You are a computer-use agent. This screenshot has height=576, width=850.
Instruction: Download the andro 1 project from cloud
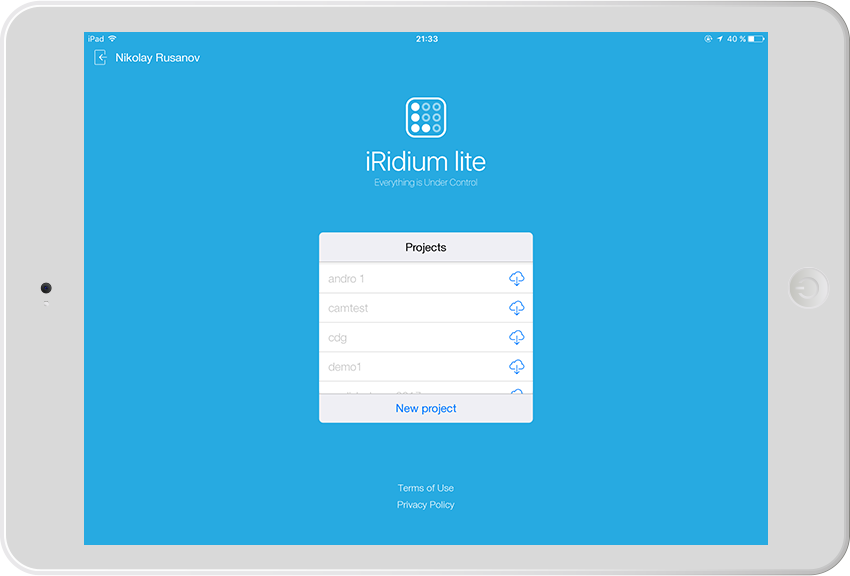click(x=516, y=278)
